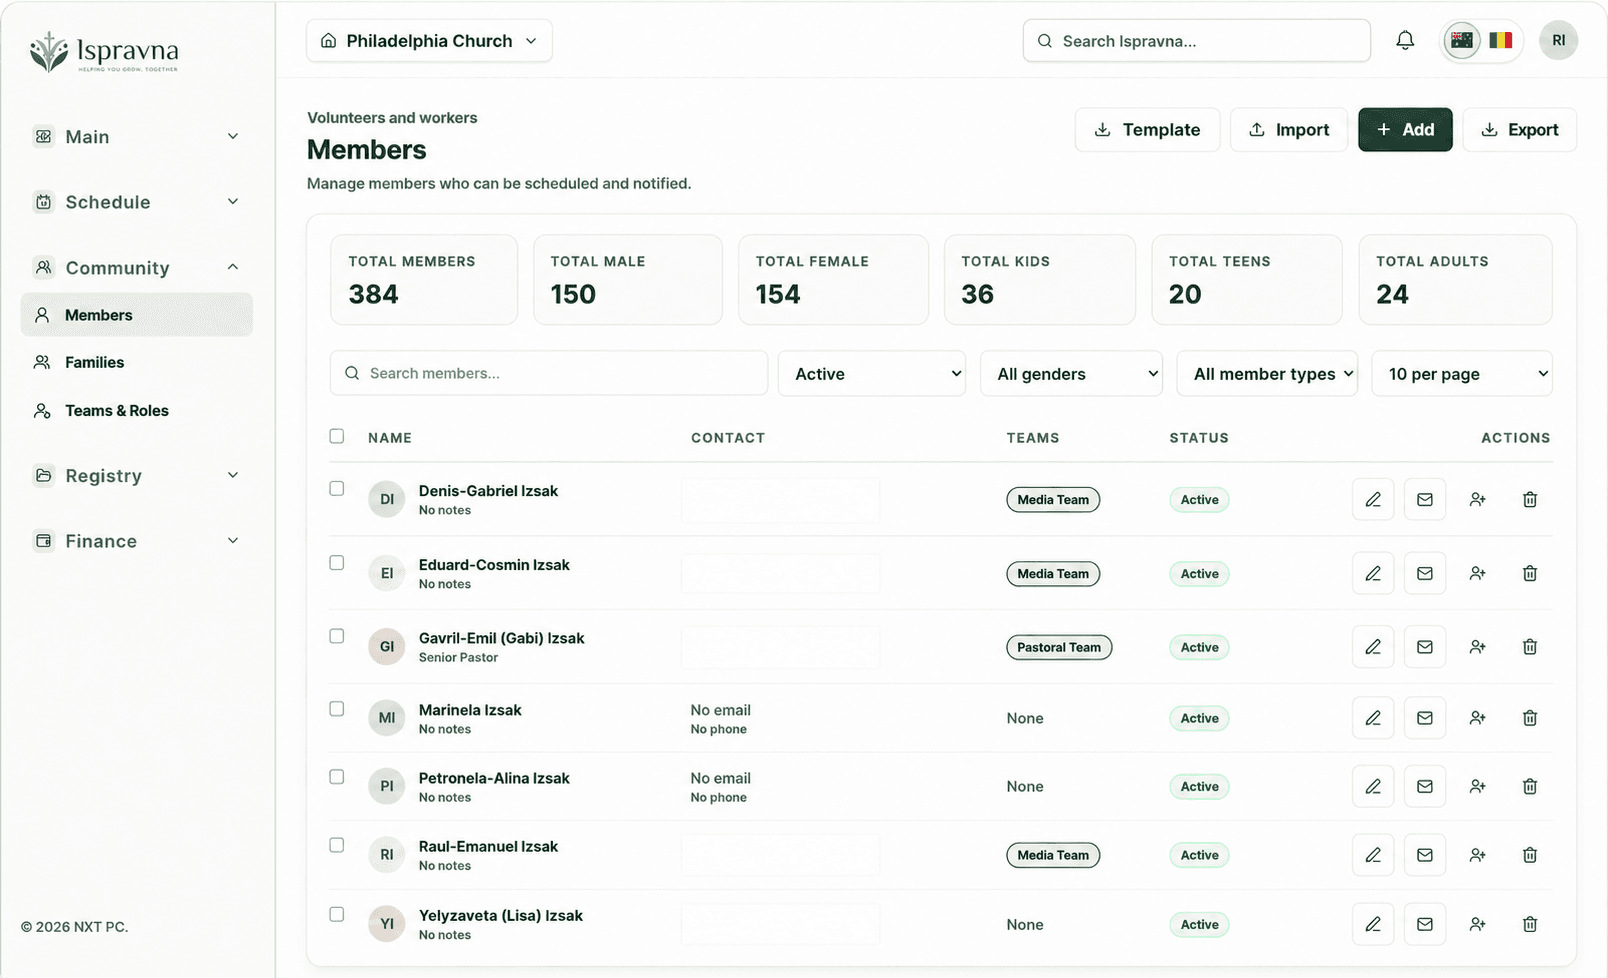
Task: Edit Petronela-Alina Izsak entry
Action: (1373, 786)
